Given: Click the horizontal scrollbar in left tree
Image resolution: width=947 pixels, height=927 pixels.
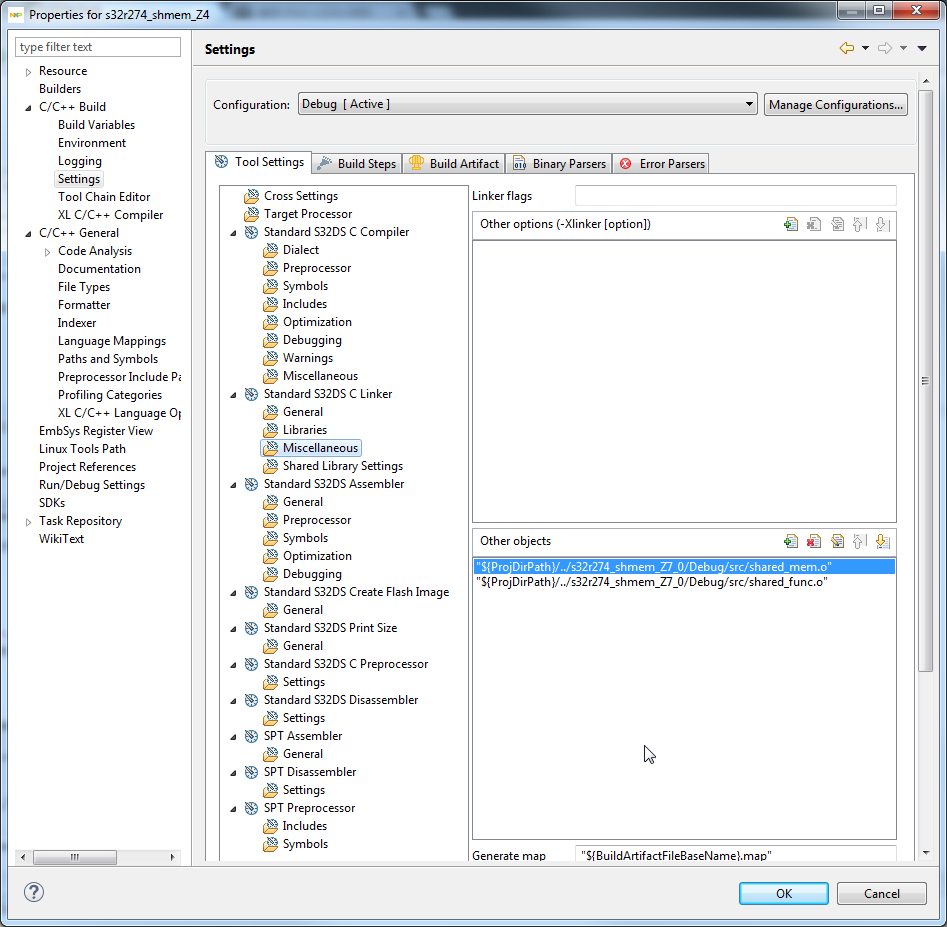Looking at the screenshot, I should (75, 857).
